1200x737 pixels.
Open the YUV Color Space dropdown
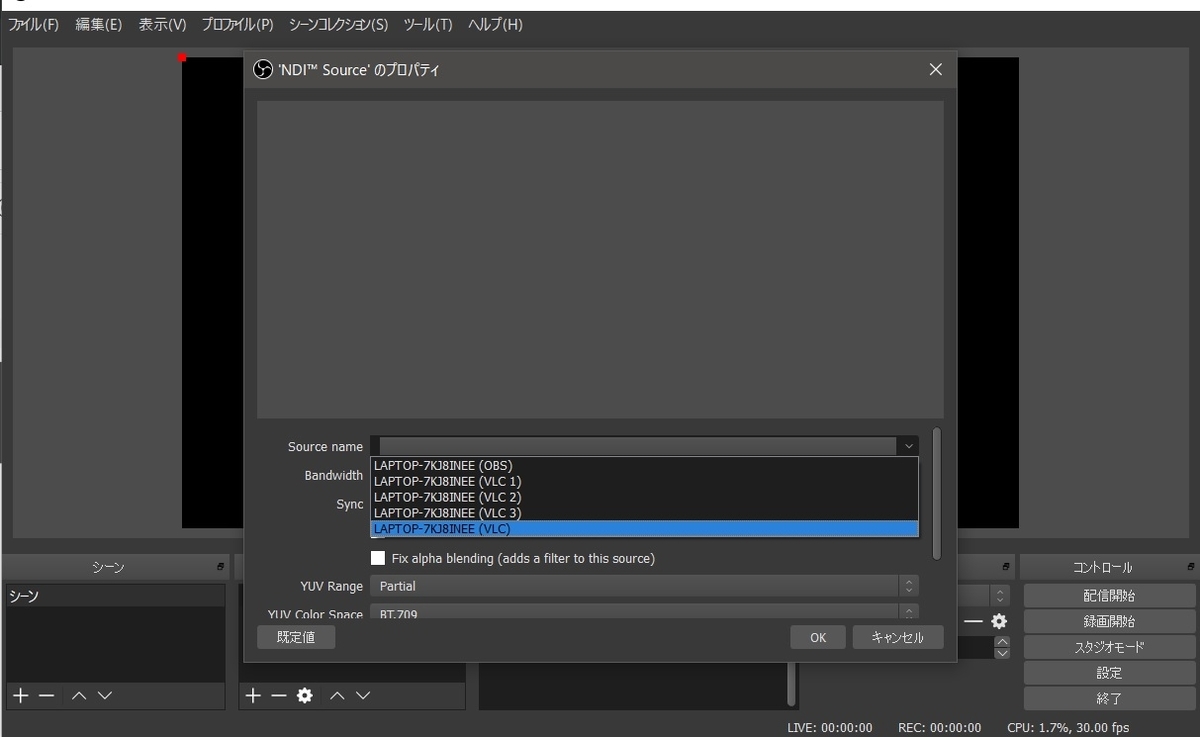pyautogui.click(x=644, y=612)
